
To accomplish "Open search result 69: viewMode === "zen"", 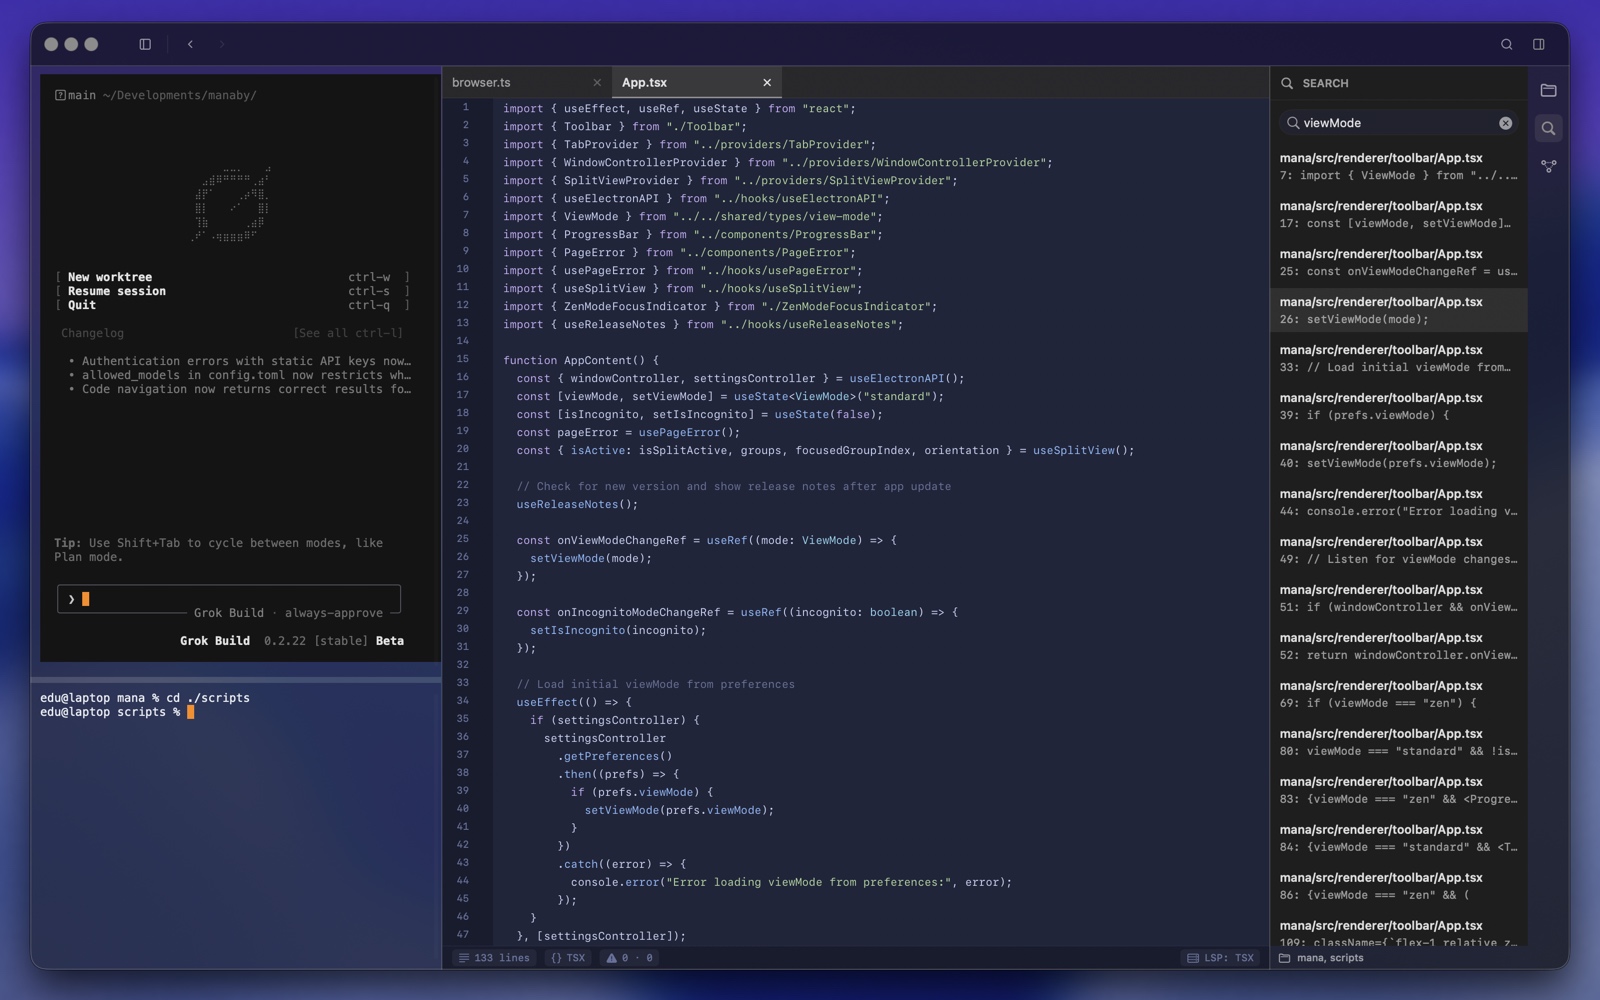I will pyautogui.click(x=1398, y=695).
